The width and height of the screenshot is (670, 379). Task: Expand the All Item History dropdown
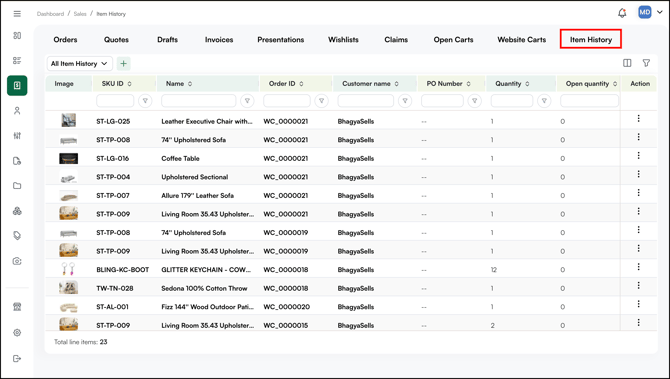(x=79, y=64)
